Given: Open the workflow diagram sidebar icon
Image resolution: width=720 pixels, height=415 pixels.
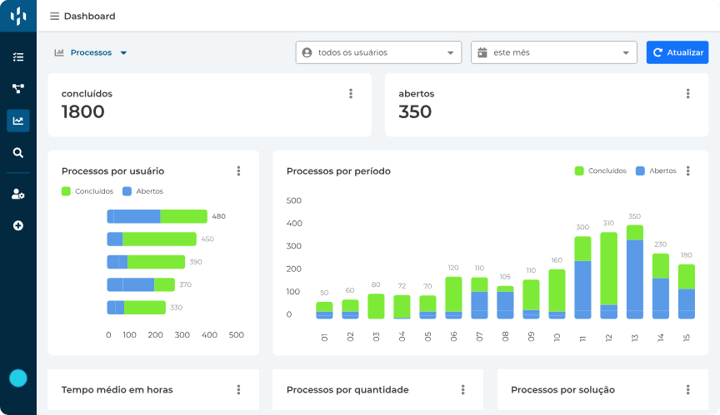Looking at the screenshot, I should pyautogui.click(x=18, y=89).
